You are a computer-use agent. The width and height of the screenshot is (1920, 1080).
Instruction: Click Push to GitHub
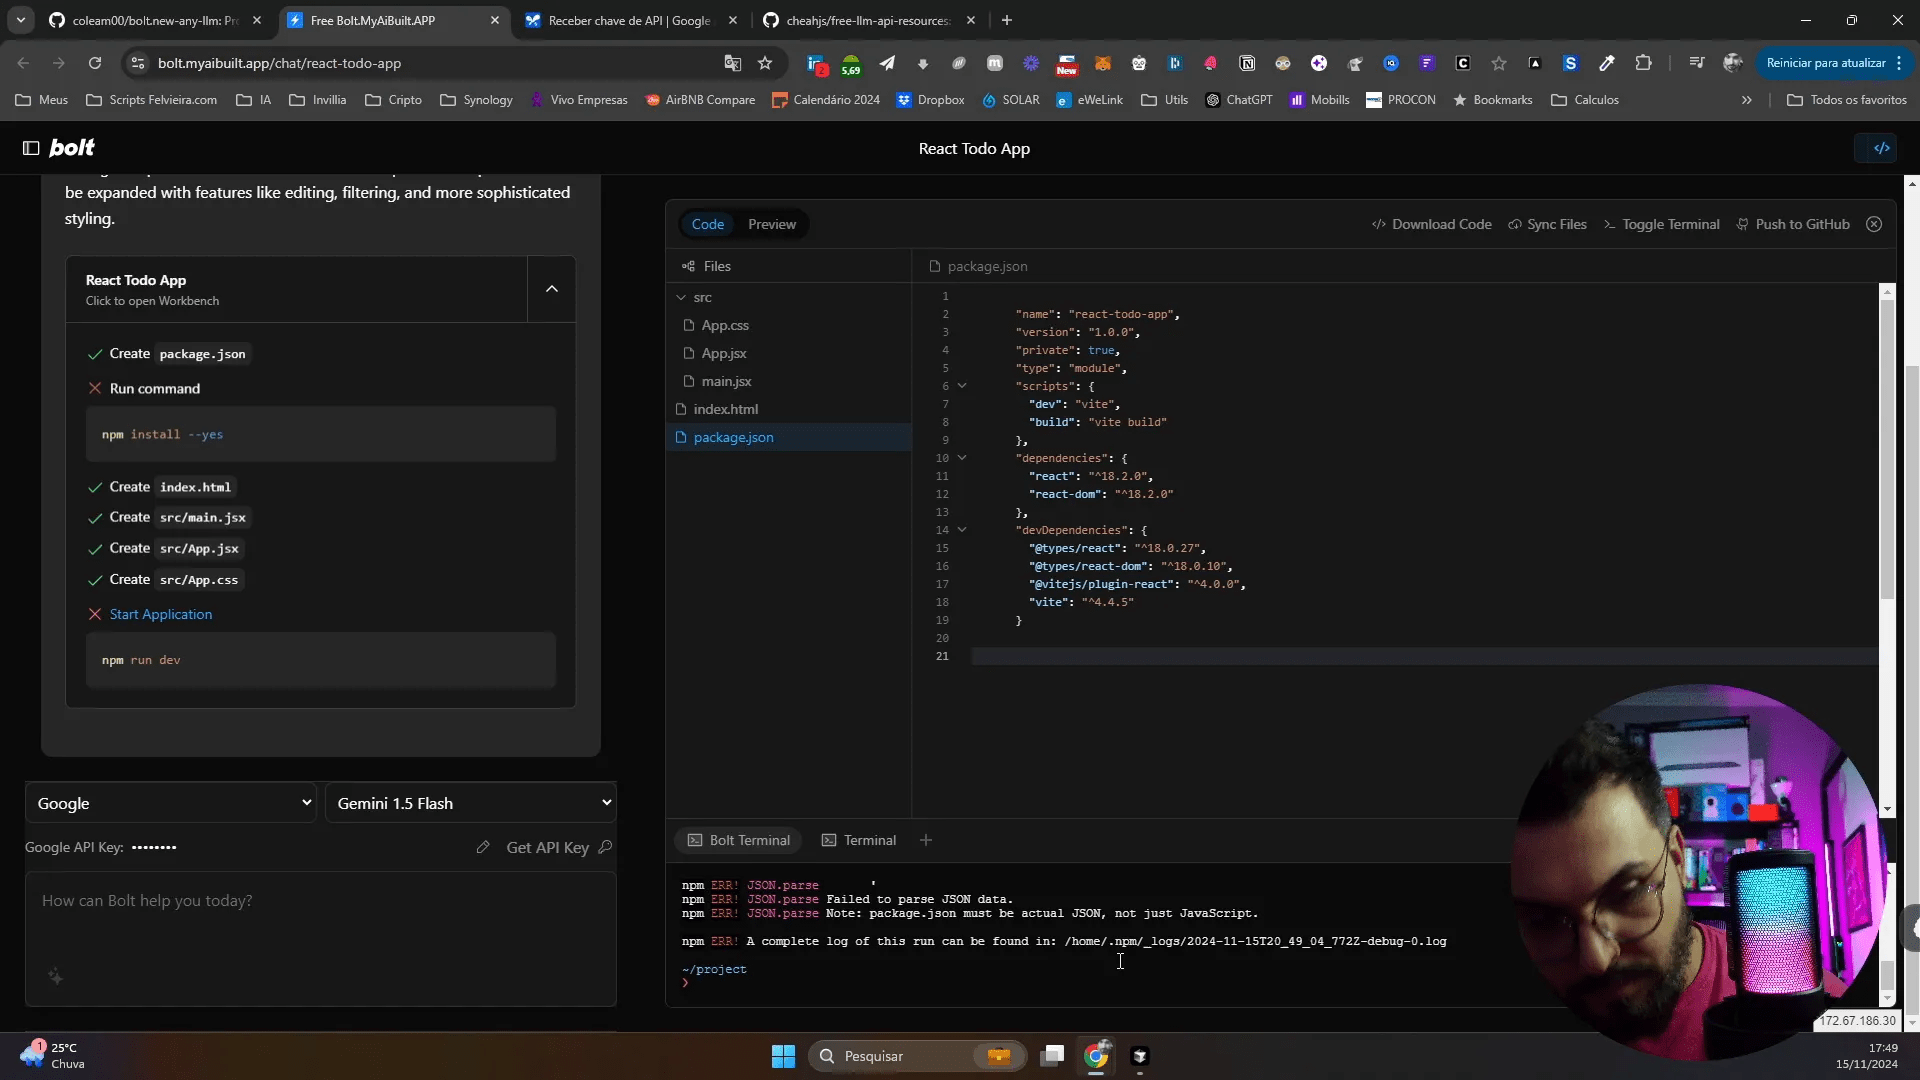point(1793,224)
